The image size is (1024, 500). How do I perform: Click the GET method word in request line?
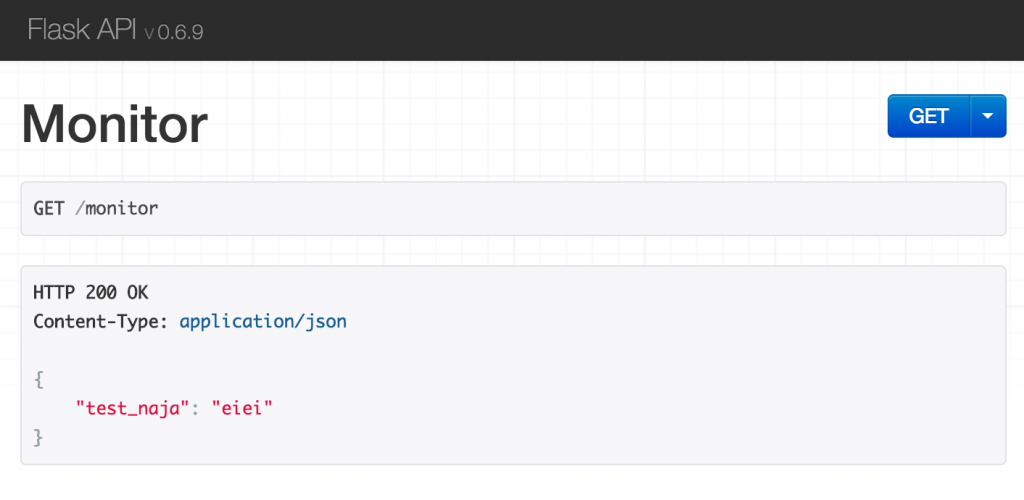click(x=49, y=208)
